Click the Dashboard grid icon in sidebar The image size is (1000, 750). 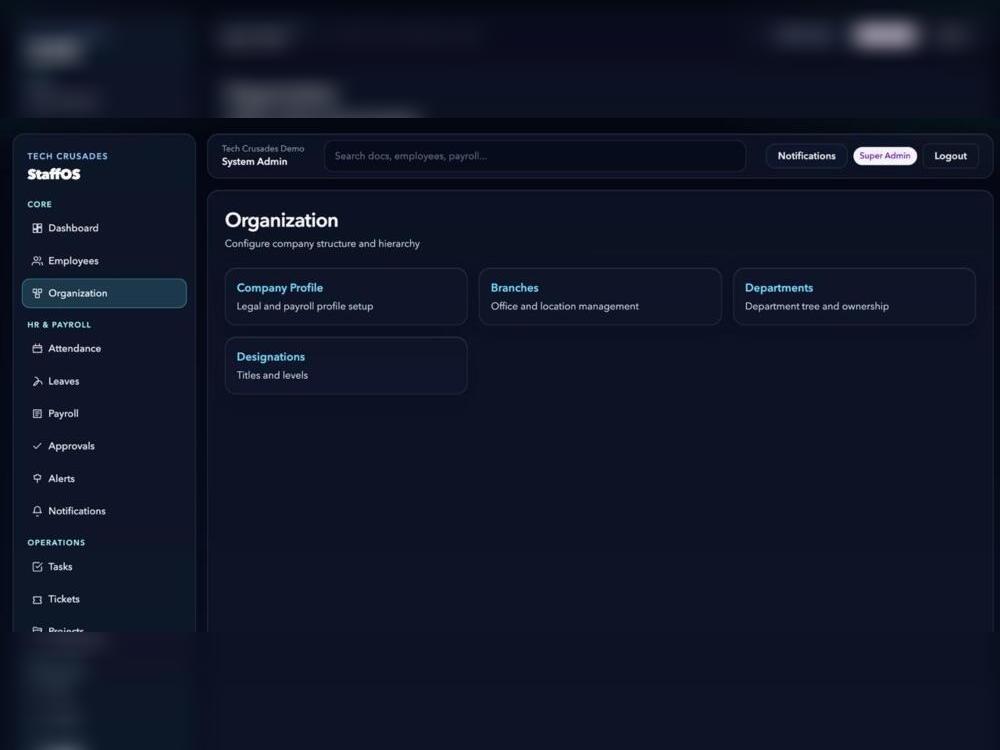click(x=37, y=228)
